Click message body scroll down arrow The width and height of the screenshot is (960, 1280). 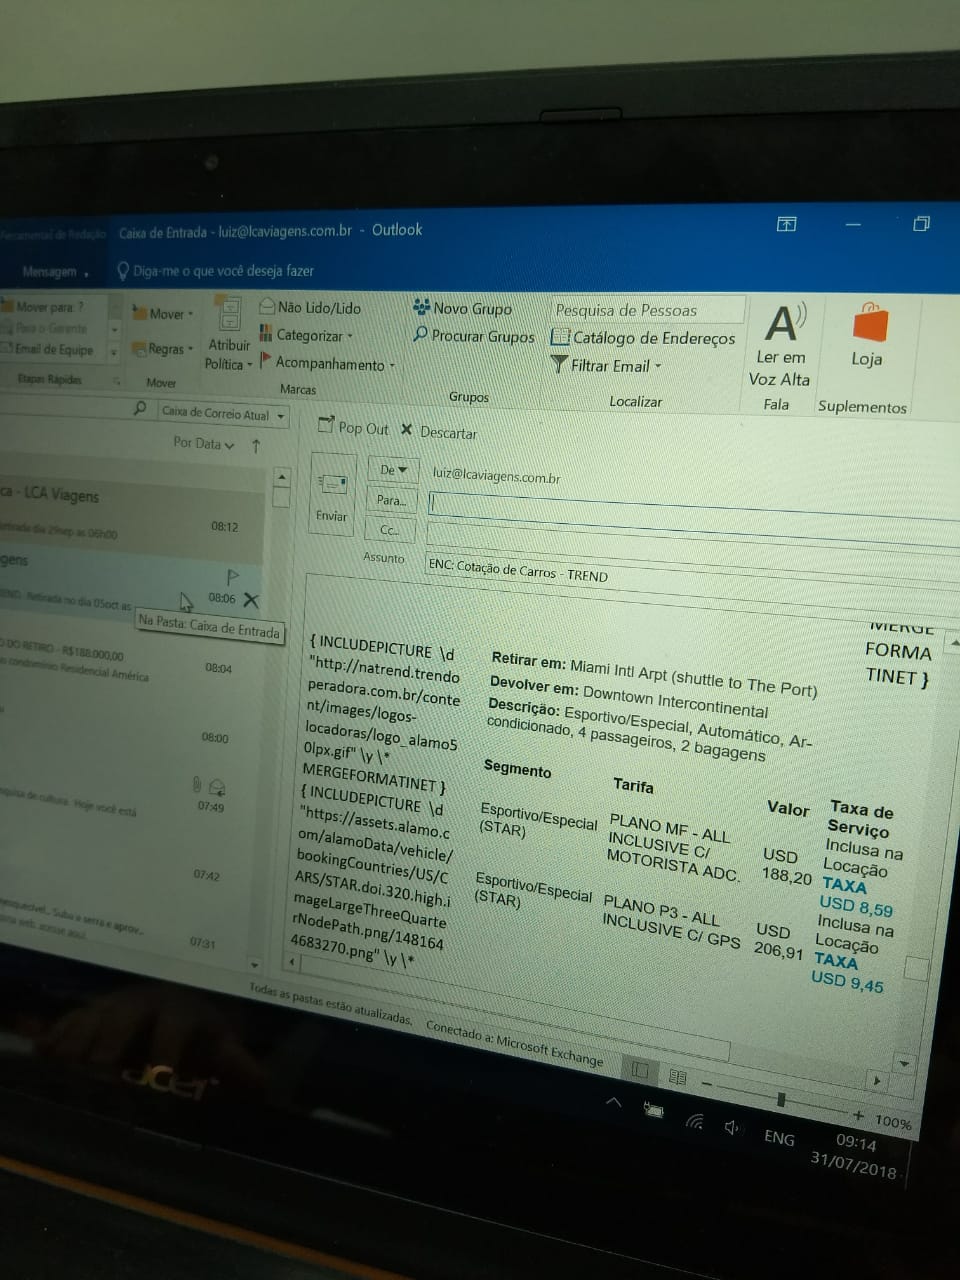904,1063
